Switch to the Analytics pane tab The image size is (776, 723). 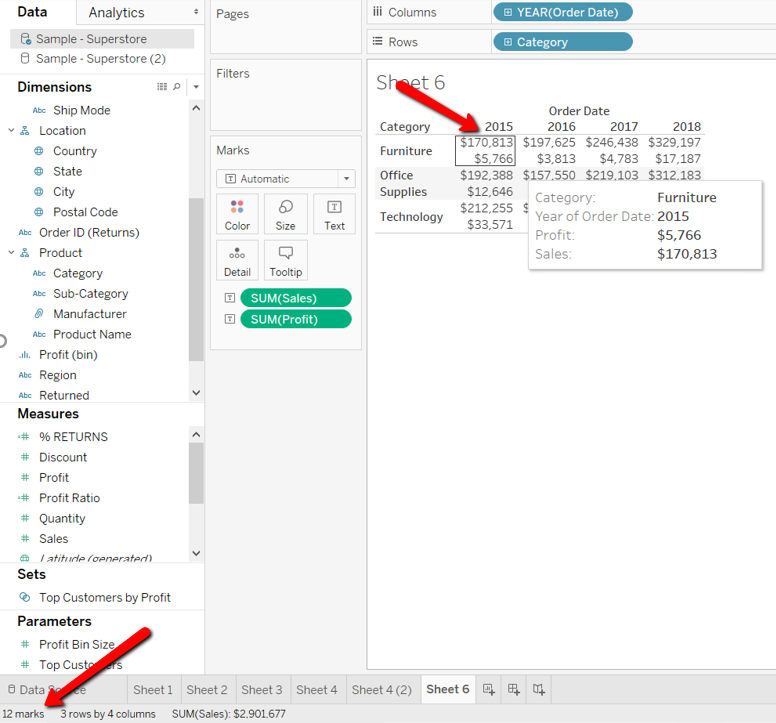click(117, 12)
